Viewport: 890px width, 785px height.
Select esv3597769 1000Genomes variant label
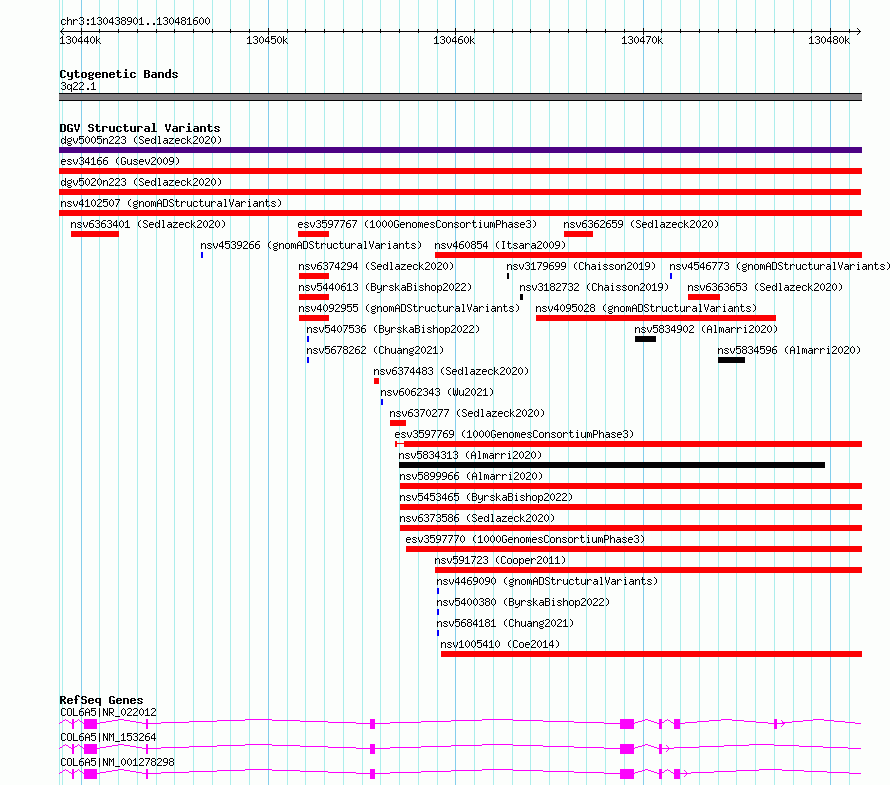click(514, 434)
